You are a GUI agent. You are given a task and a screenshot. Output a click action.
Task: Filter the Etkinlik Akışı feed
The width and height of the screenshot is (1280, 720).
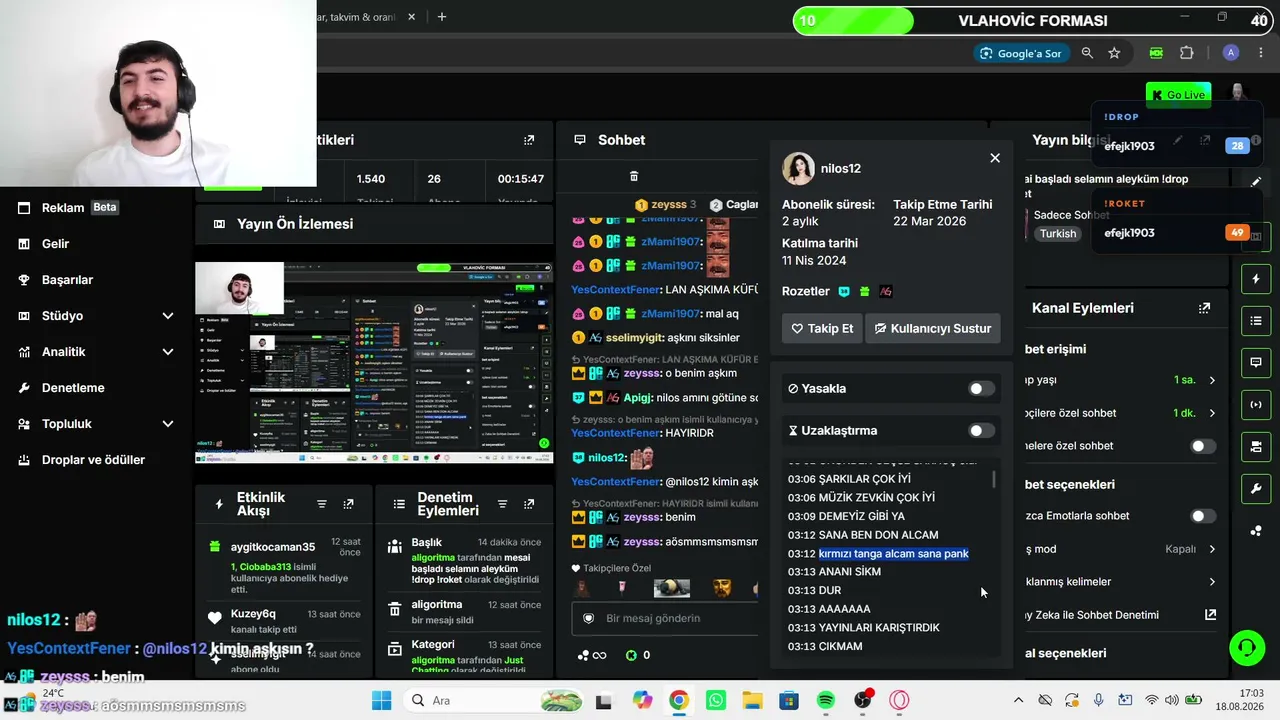[322, 504]
